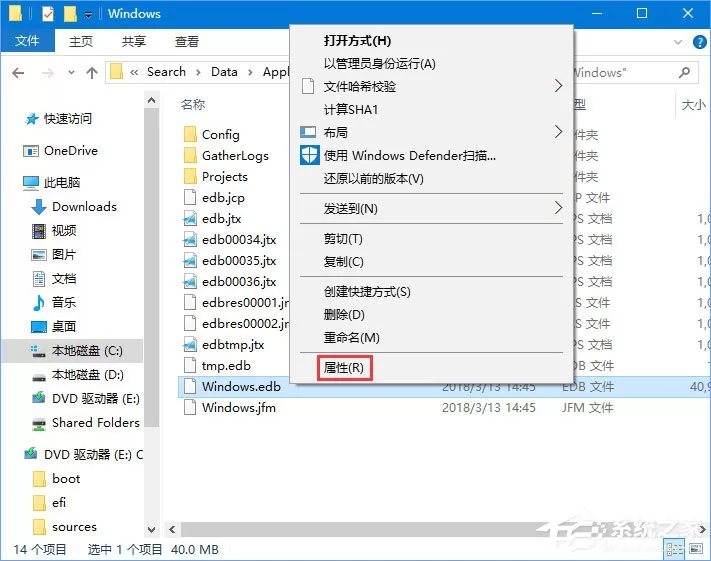The width and height of the screenshot is (711, 561).
Task: Click the back navigation arrow
Action: [x=18, y=73]
